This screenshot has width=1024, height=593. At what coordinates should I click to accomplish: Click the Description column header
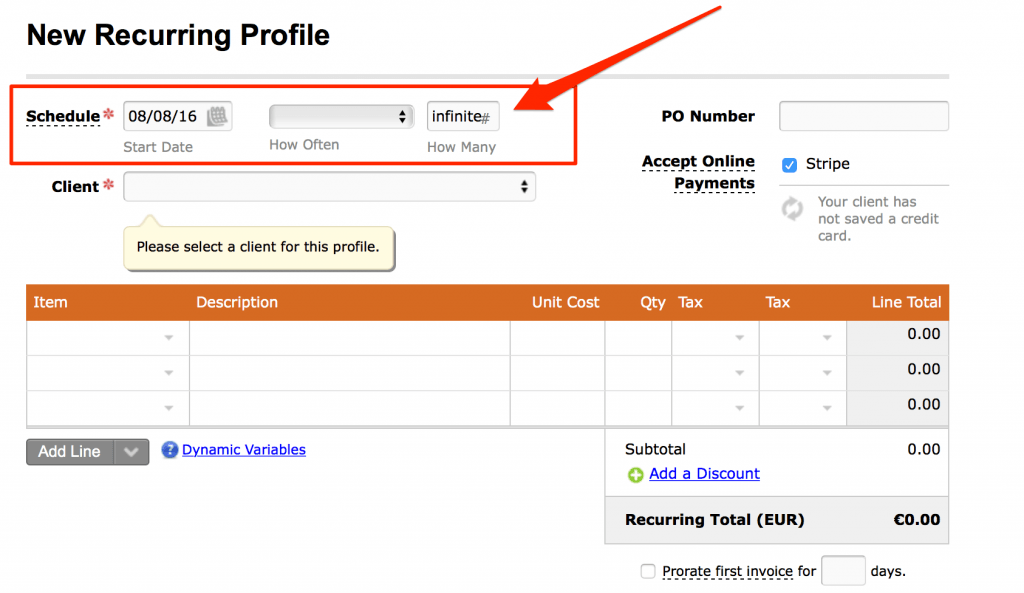[237, 302]
